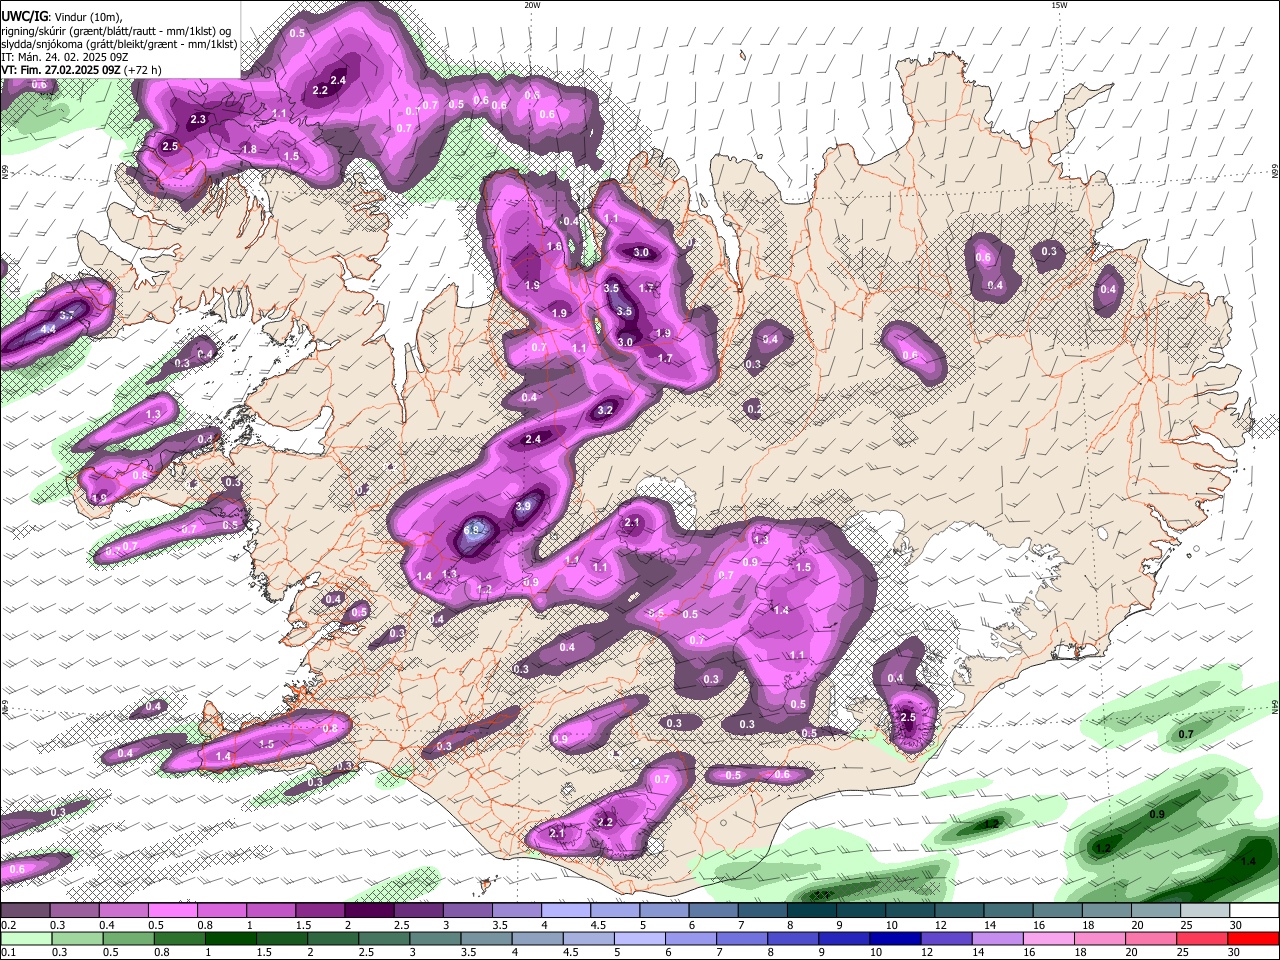Click the violet 12 rain swatch

pos(945,938)
